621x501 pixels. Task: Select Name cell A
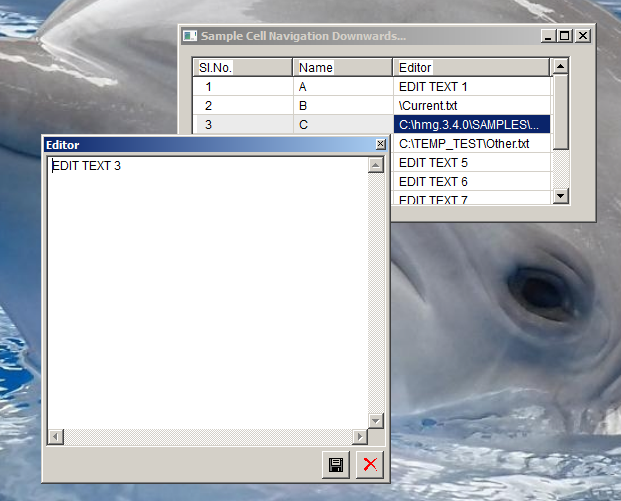pos(343,86)
